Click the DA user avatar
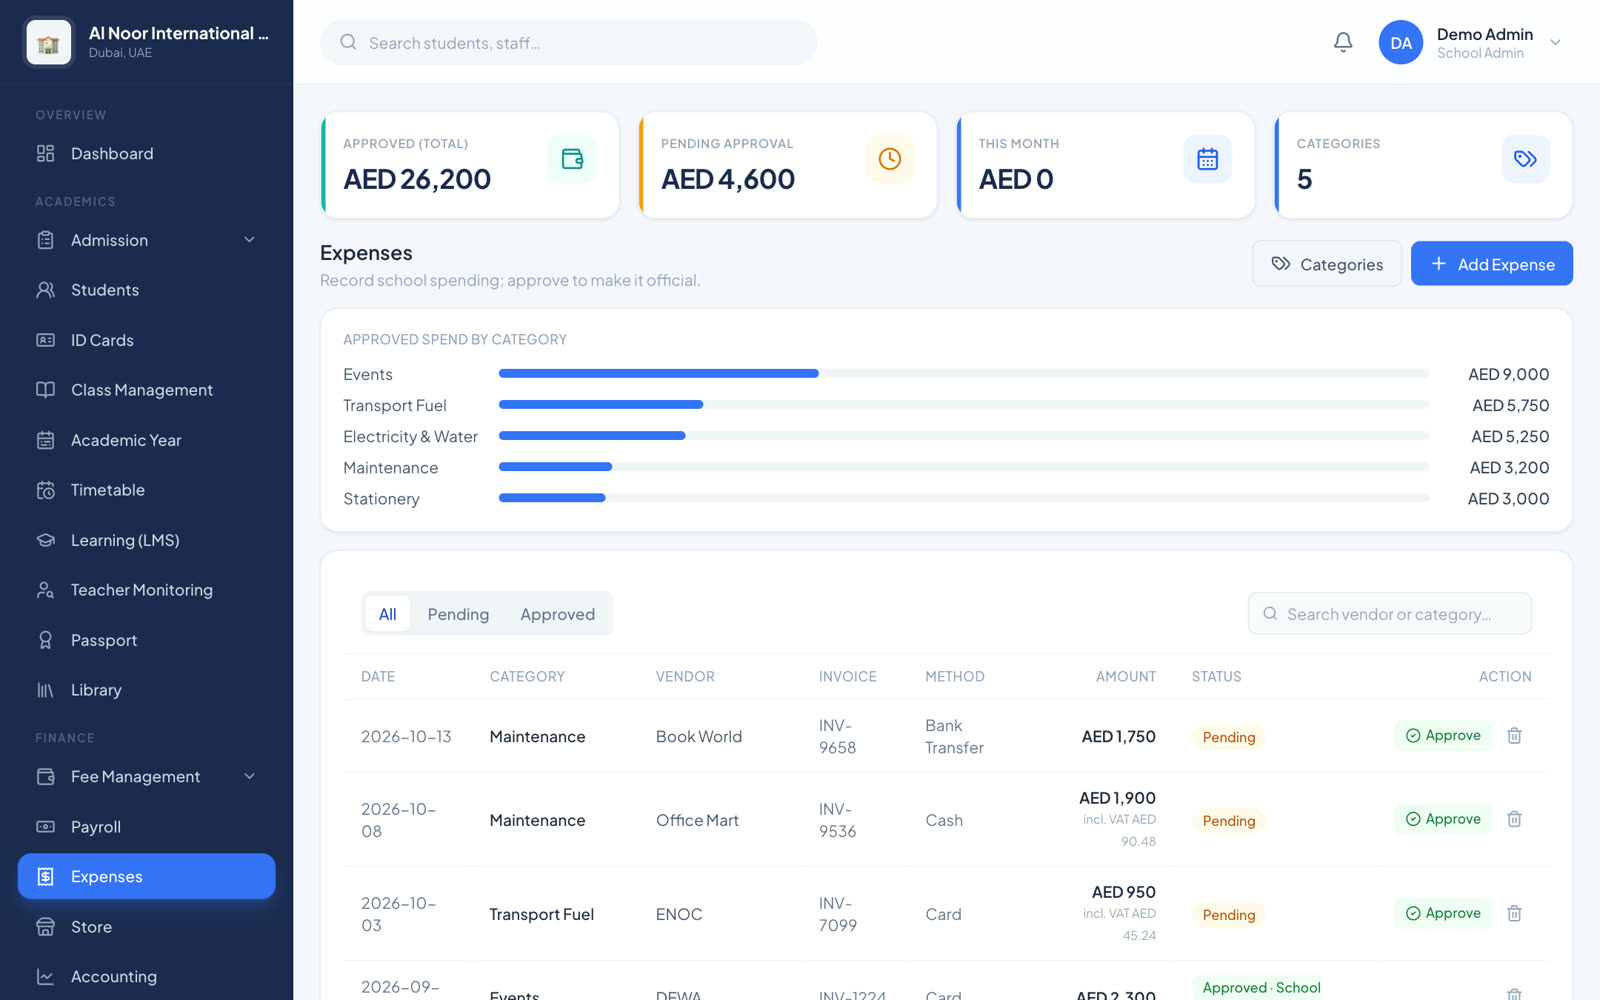This screenshot has width=1600, height=1000. 1400,42
